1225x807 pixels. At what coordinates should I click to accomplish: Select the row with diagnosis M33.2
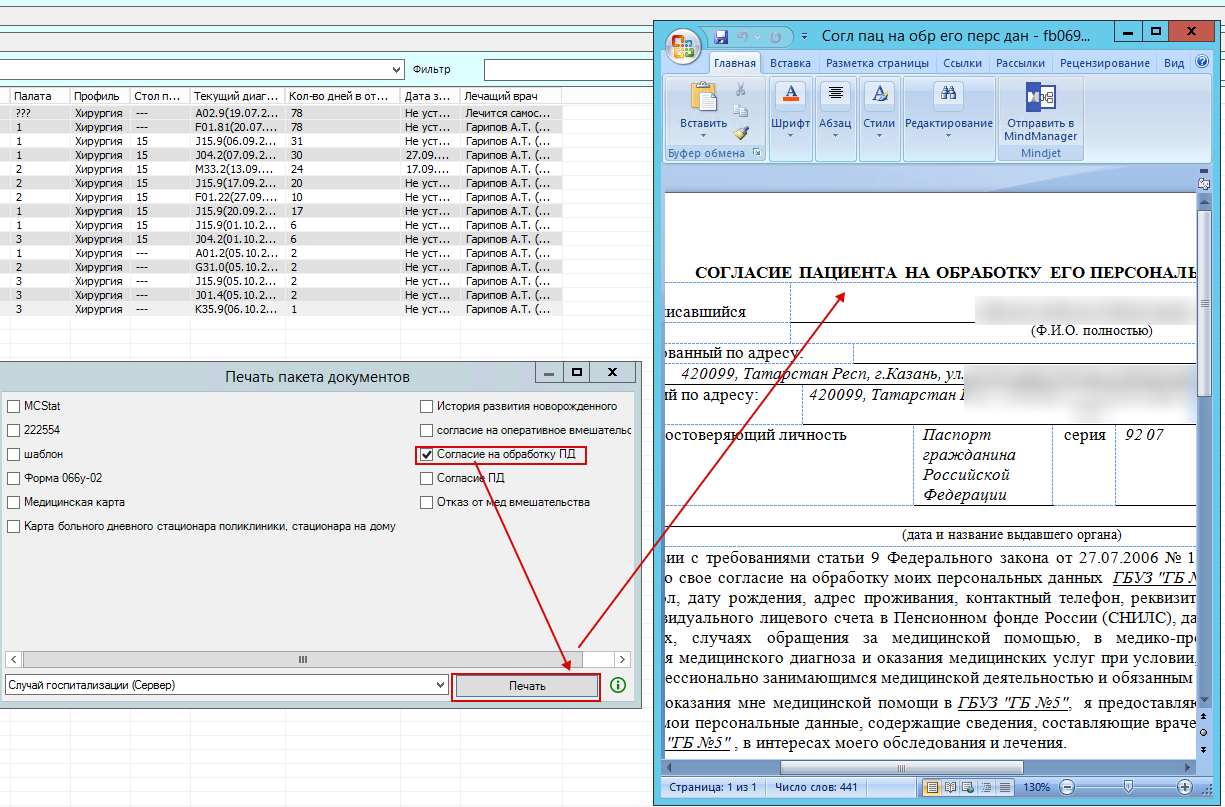click(x=281, y=170)
